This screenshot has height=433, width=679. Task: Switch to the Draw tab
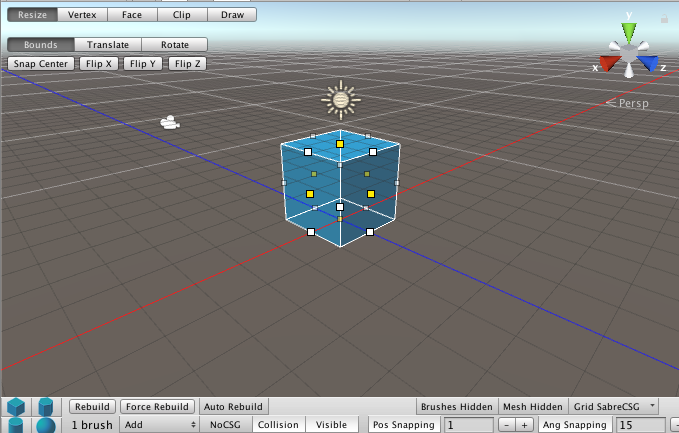pos(233,15)
